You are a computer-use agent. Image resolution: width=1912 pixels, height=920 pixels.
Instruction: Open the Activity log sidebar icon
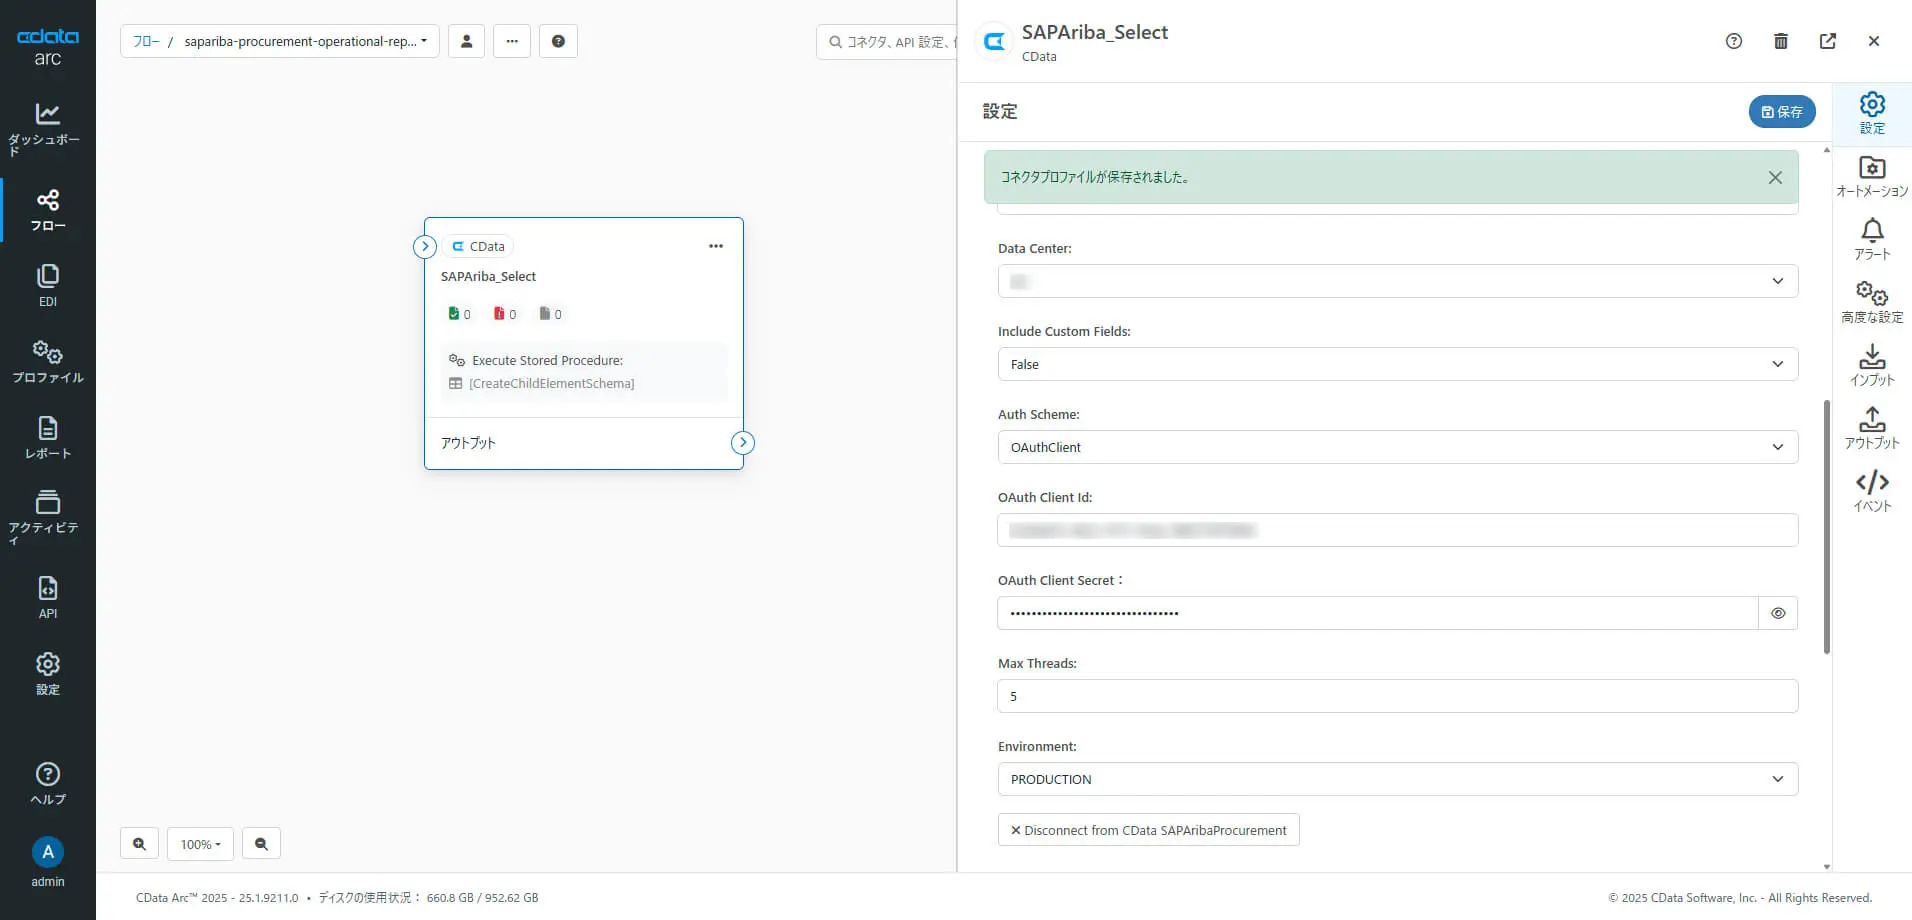pos(47,514)
